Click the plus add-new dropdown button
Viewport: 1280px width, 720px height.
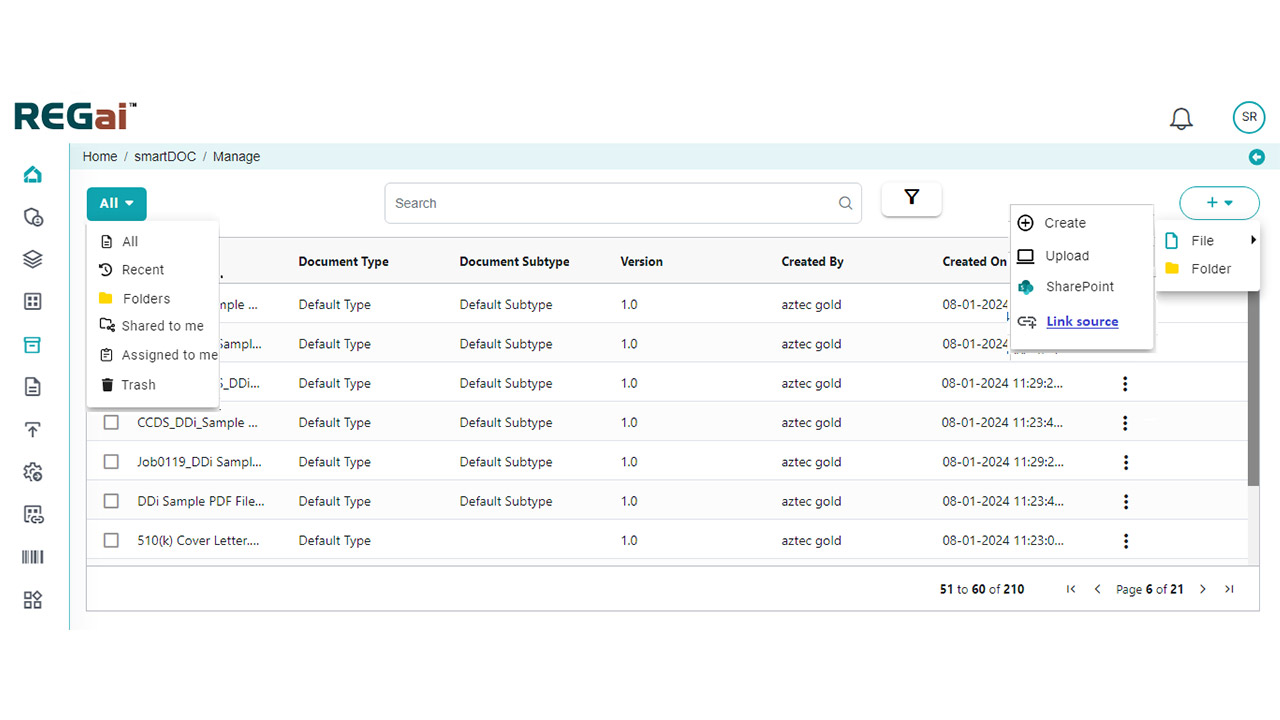pos(1218,203)
